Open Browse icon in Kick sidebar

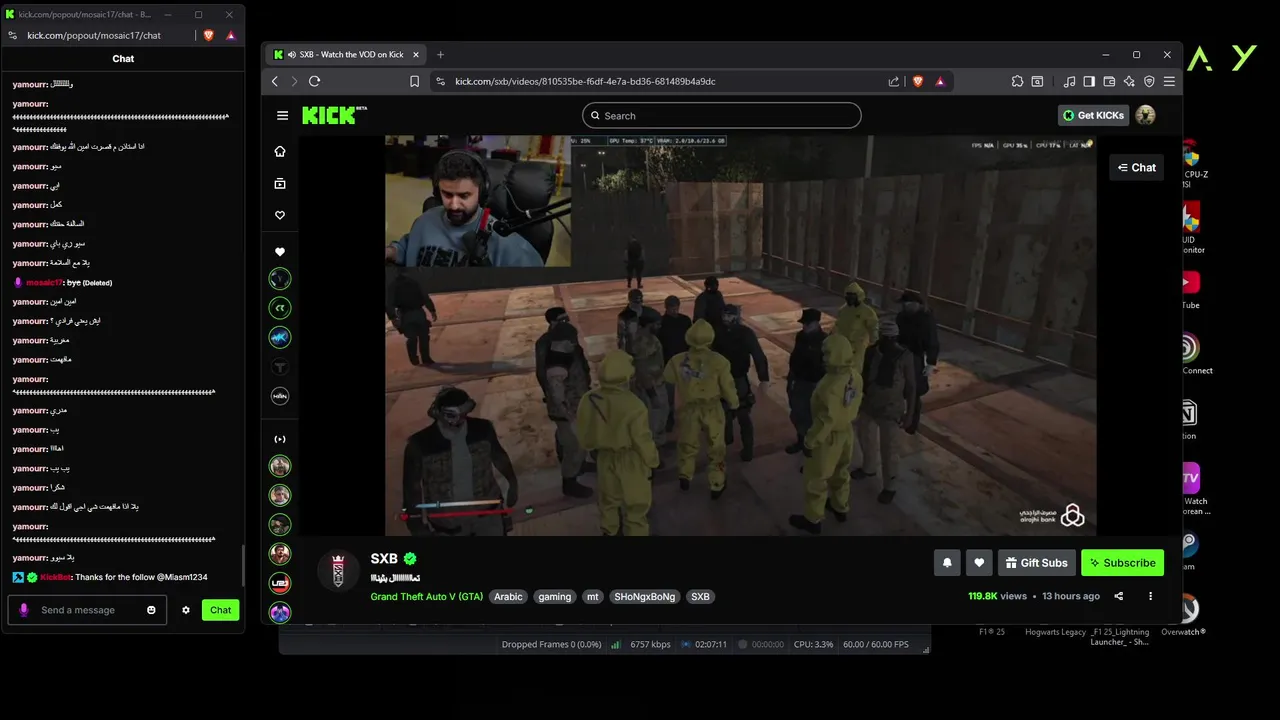tap(280, 183)
